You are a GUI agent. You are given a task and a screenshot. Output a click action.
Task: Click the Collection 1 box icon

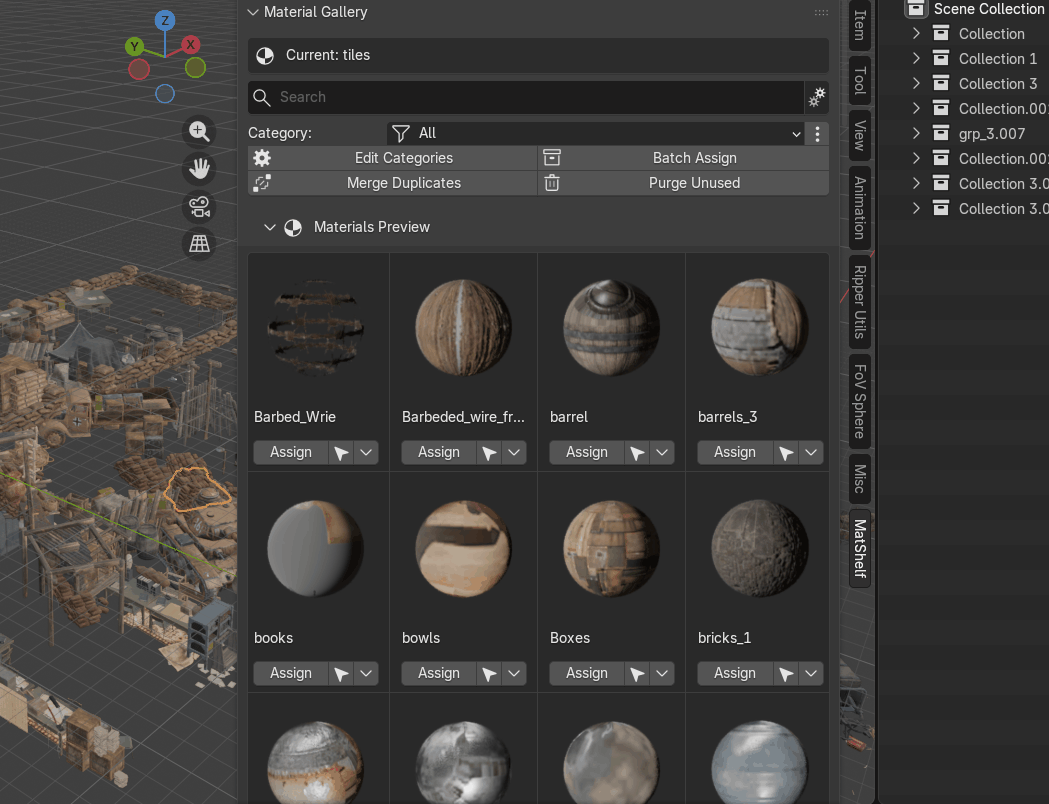[x=941, y=59]
